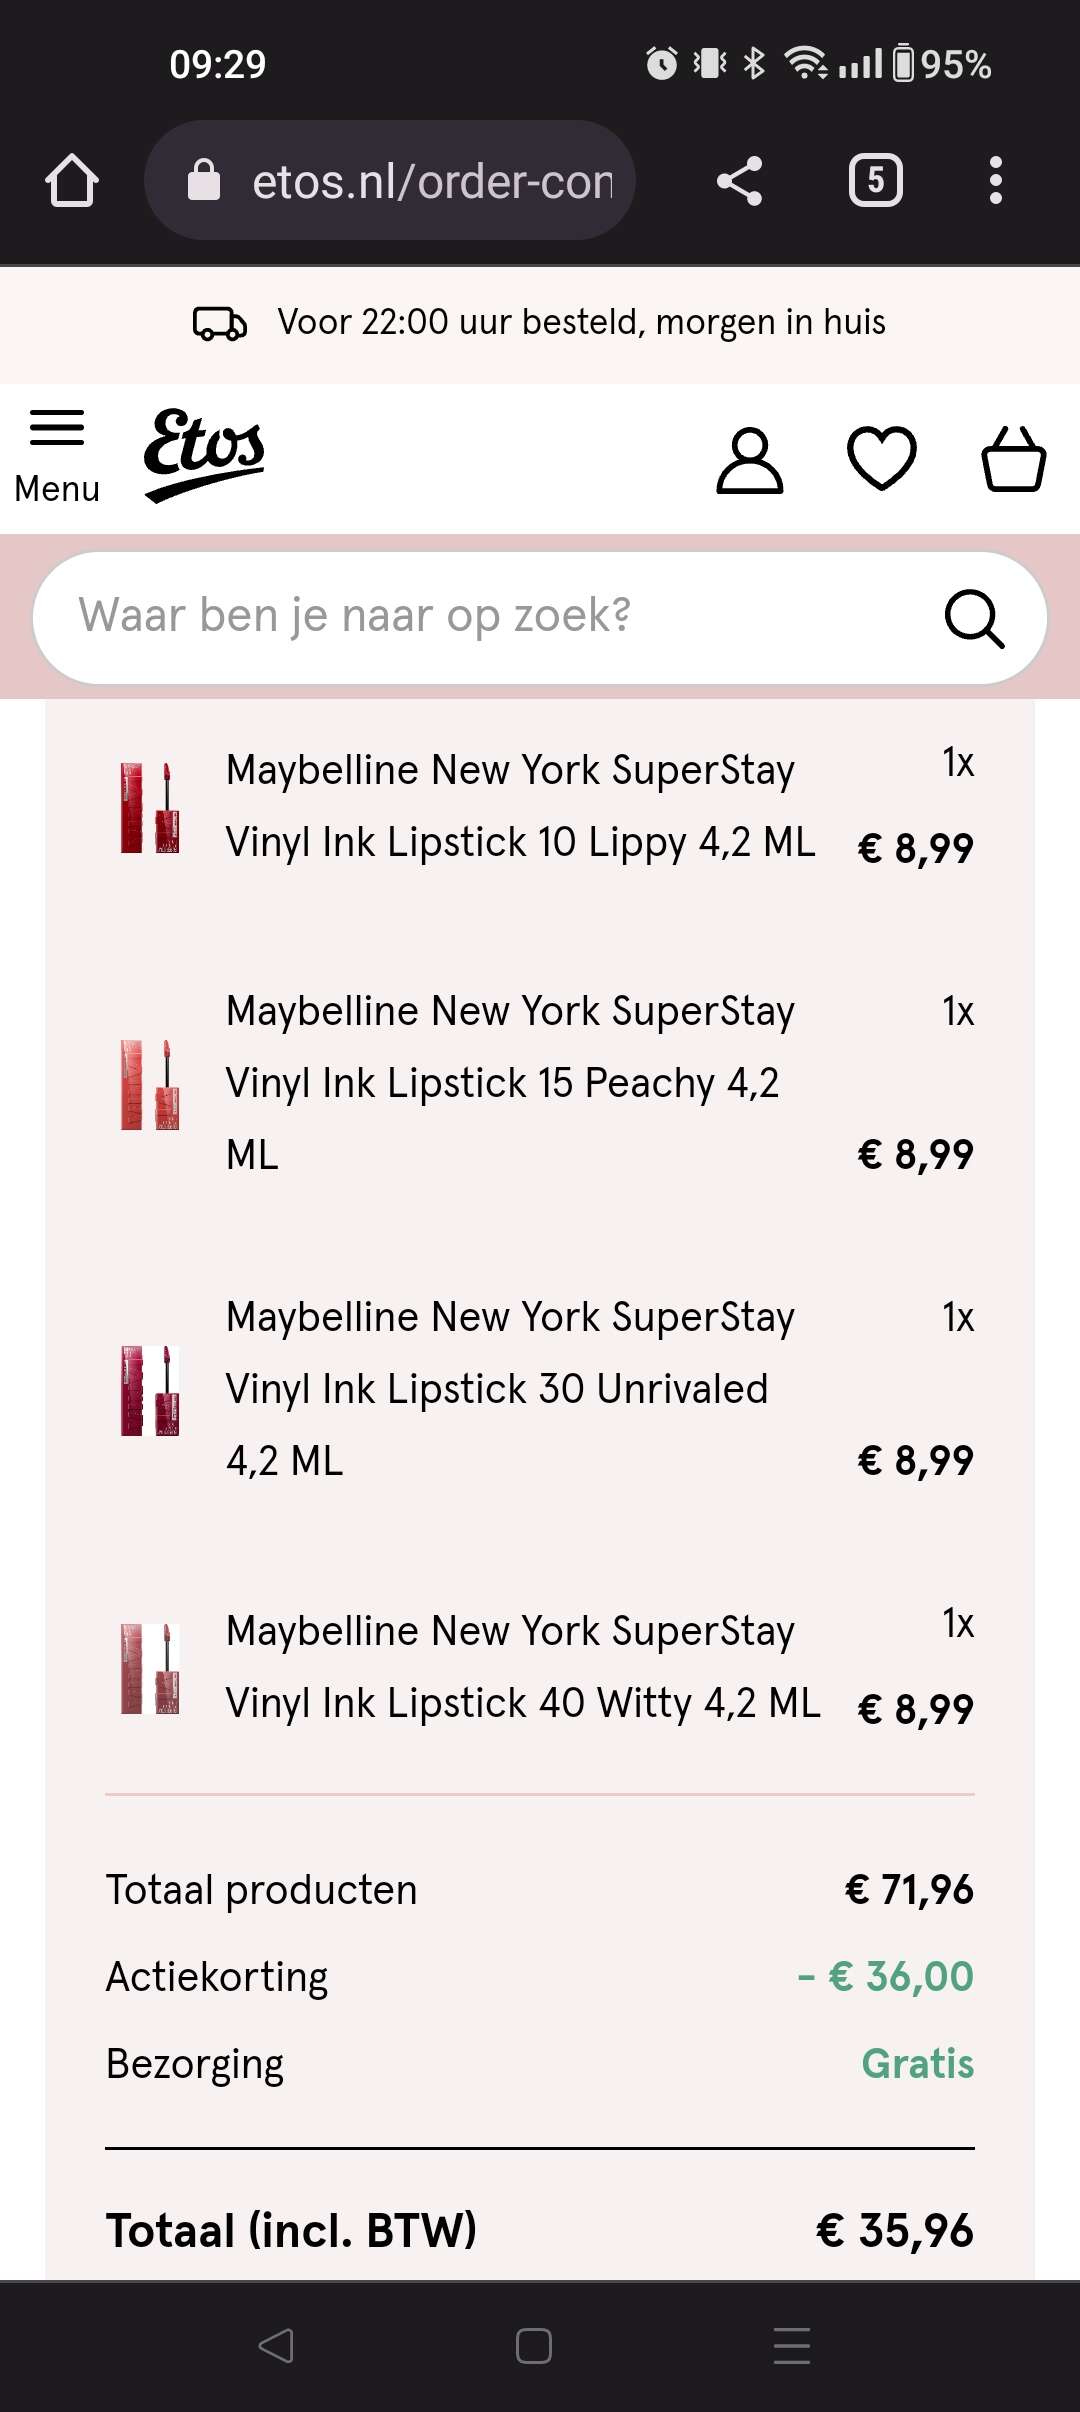Tap the magnifying glass search icon

point(974,619)
